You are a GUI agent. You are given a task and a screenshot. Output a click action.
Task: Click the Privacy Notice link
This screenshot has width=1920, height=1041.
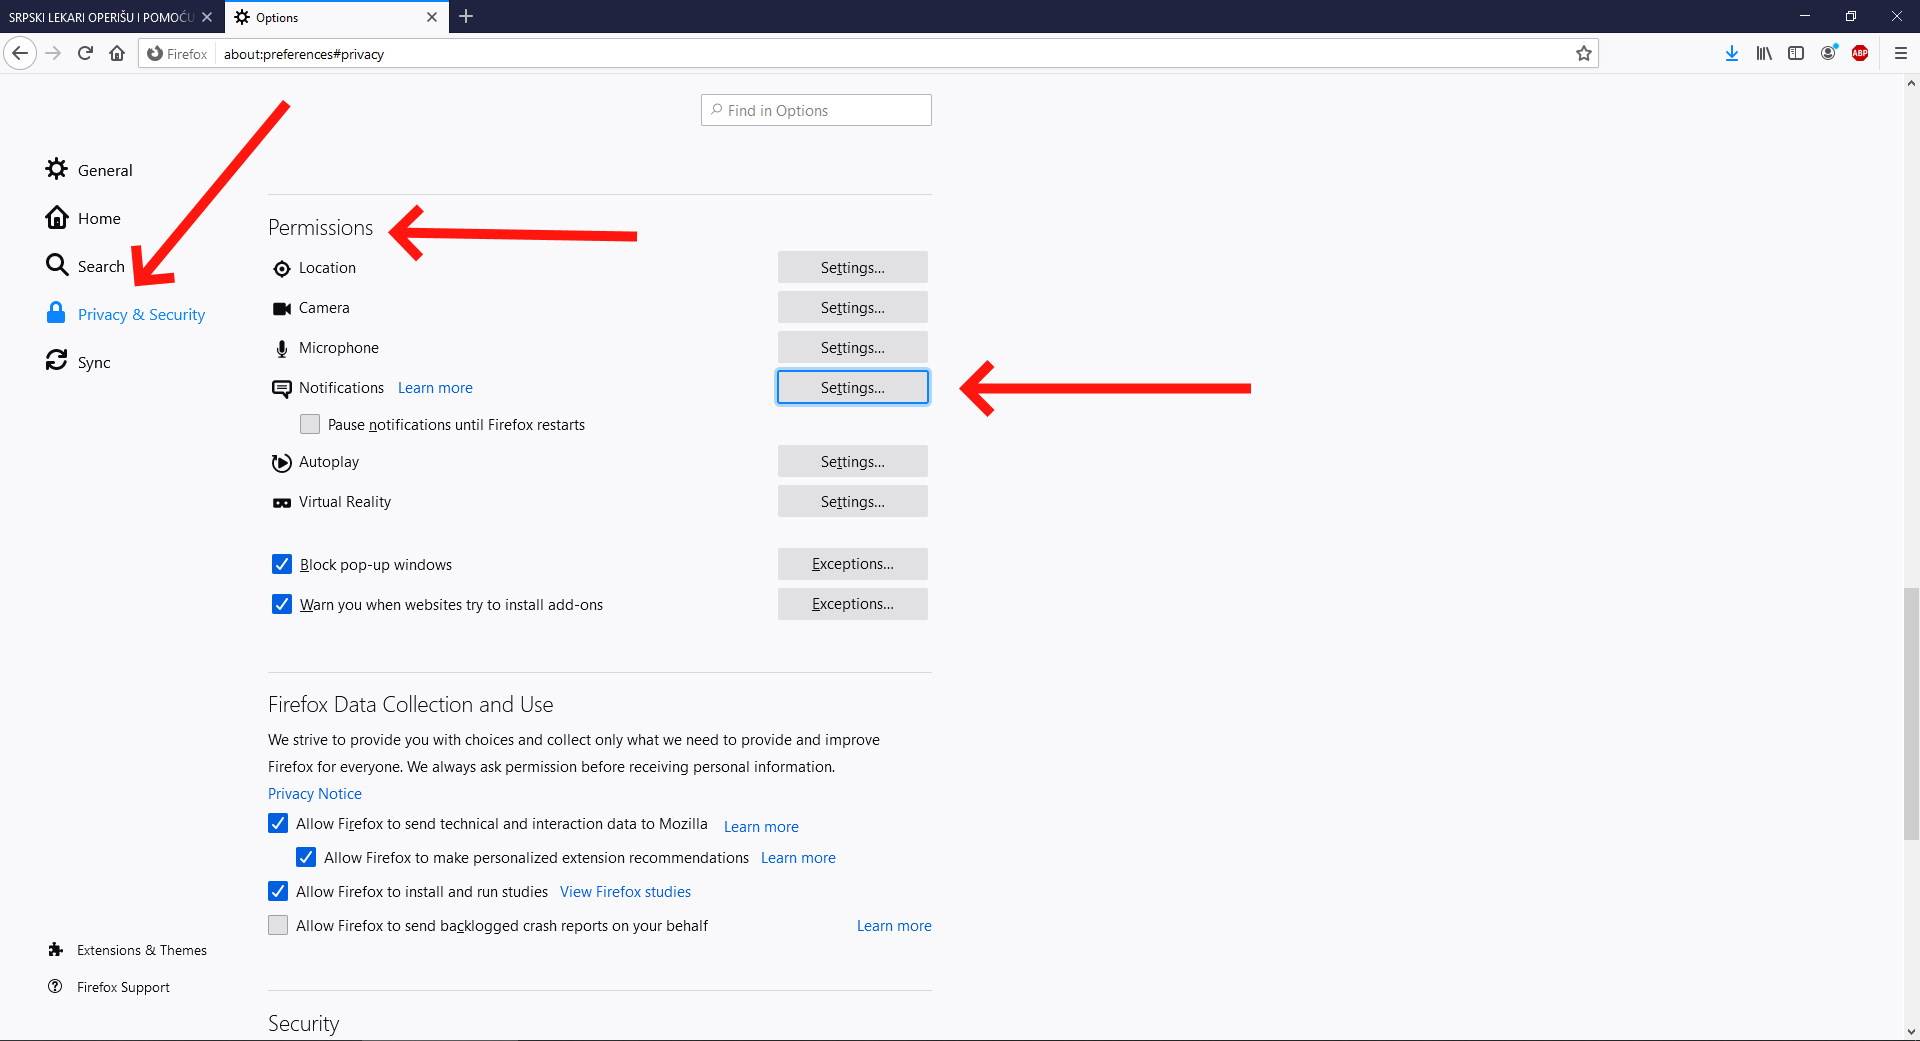pos(314,793)
